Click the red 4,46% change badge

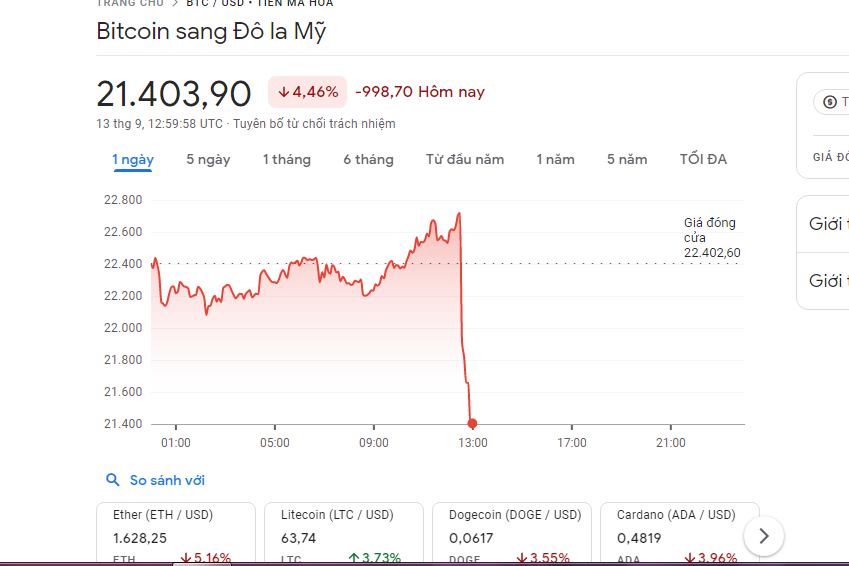[x=307, y=92]
